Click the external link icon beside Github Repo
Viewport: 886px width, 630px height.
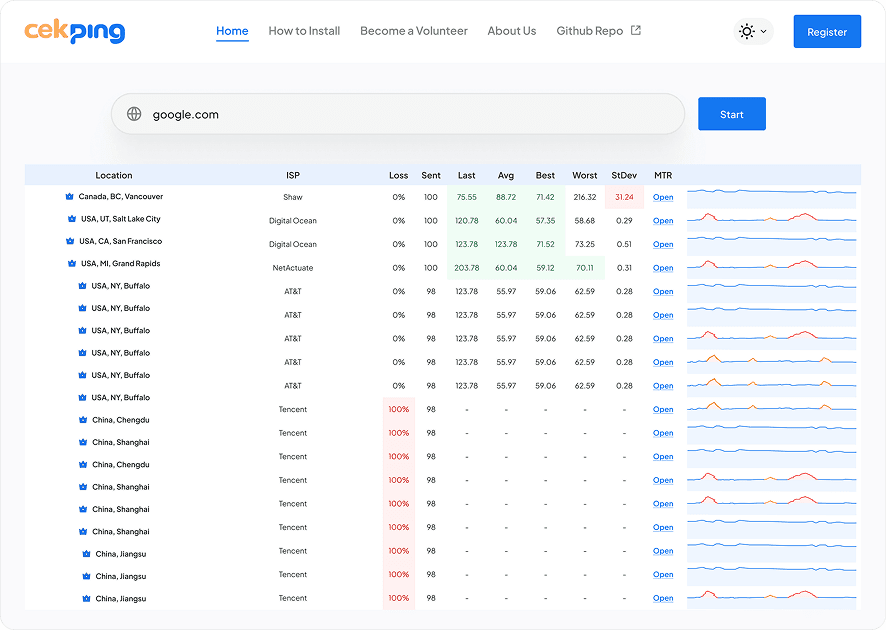click(637, 30)
